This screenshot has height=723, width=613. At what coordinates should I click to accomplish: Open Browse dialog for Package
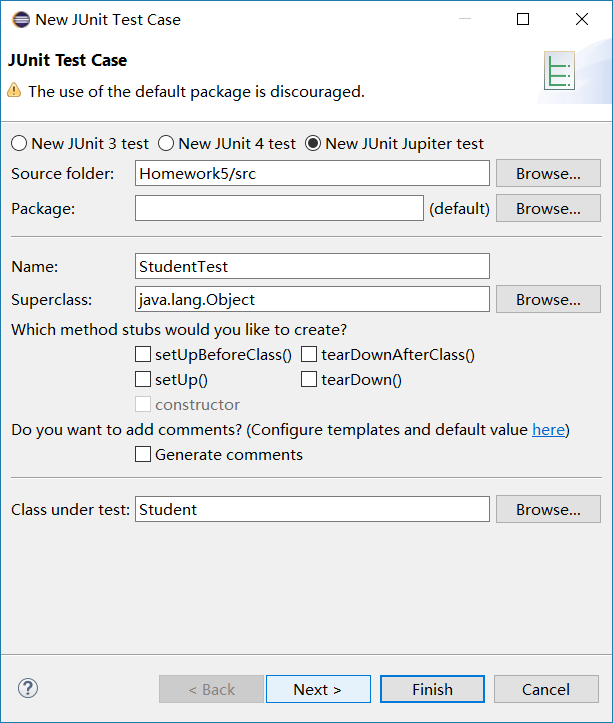pos(548,208)
